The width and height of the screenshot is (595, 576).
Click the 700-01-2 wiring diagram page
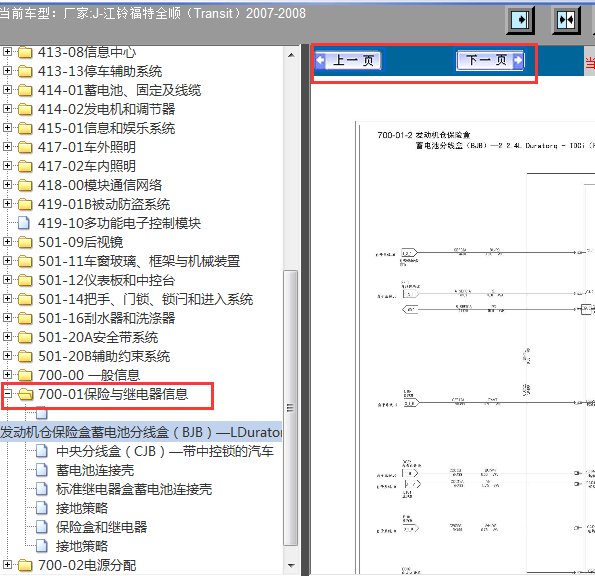[x=475, y=347]
